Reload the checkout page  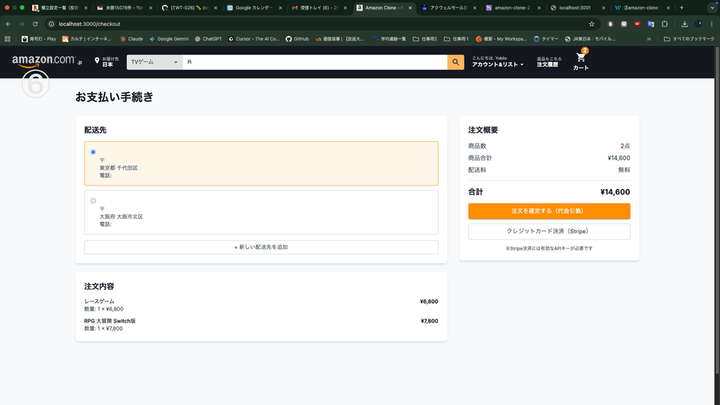(35, 24)
